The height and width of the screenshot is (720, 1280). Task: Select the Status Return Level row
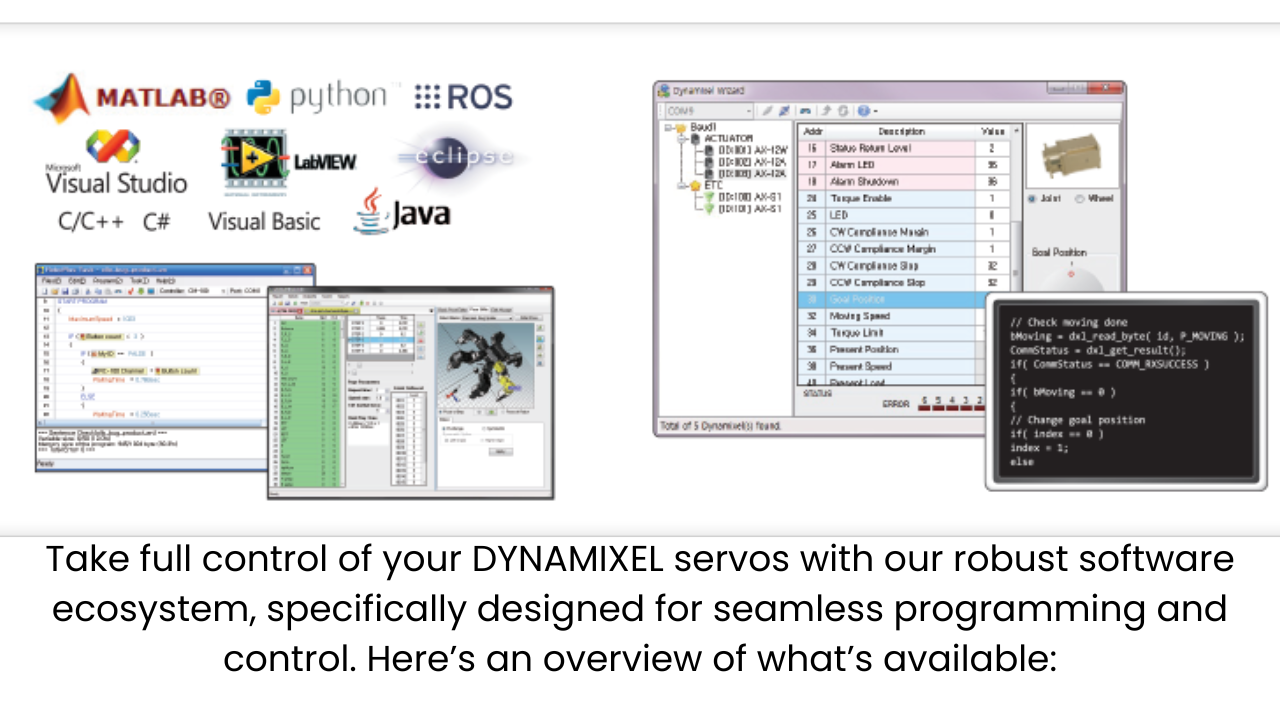[904, 148]
